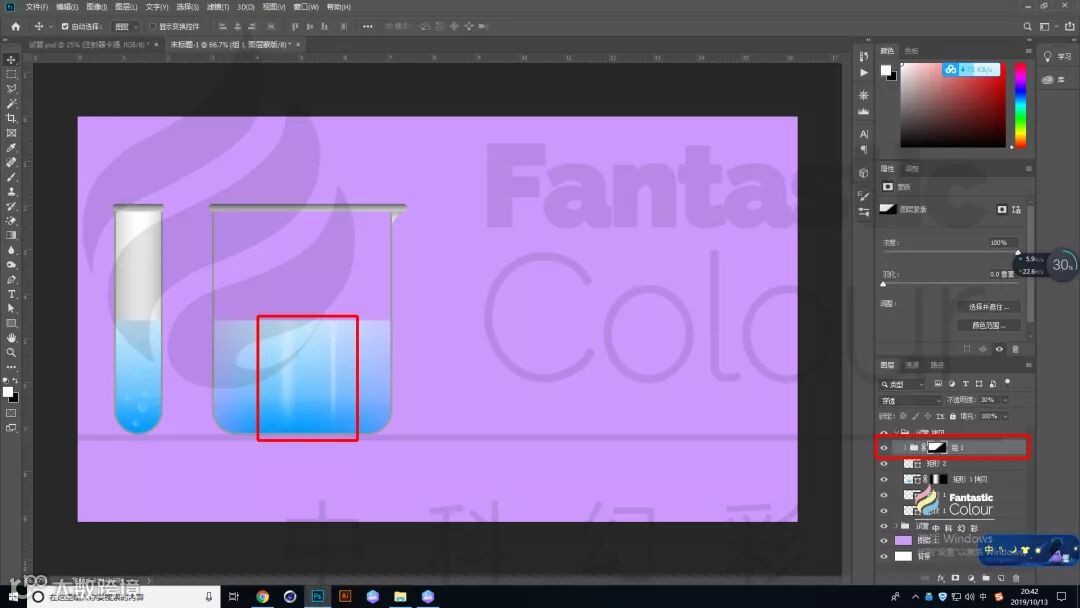Screen dimensions: 1080x608
Task: Select the Path Selection tool
Action: click(x=11, y=308)
